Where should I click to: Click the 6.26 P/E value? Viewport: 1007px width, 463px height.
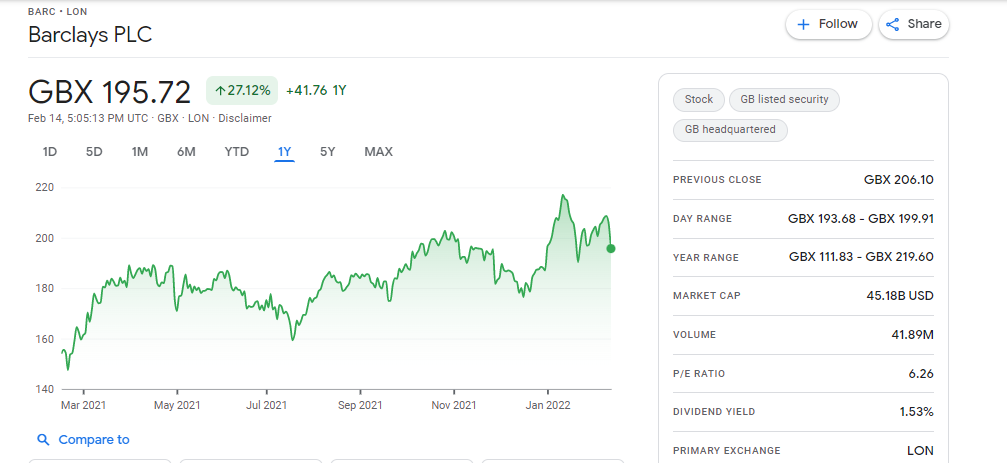click(x=921, y=374)
